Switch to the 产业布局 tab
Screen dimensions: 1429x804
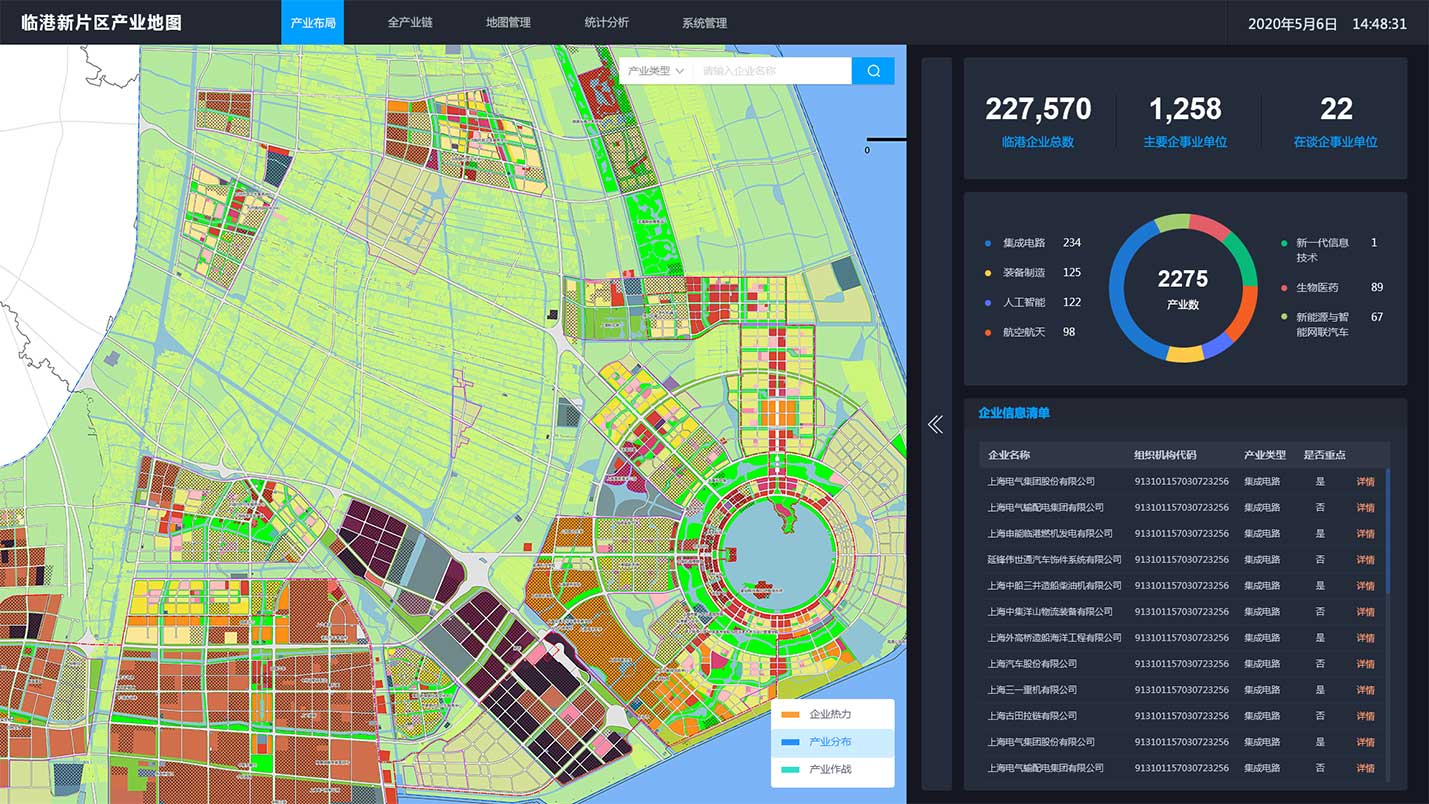[312, 23]
